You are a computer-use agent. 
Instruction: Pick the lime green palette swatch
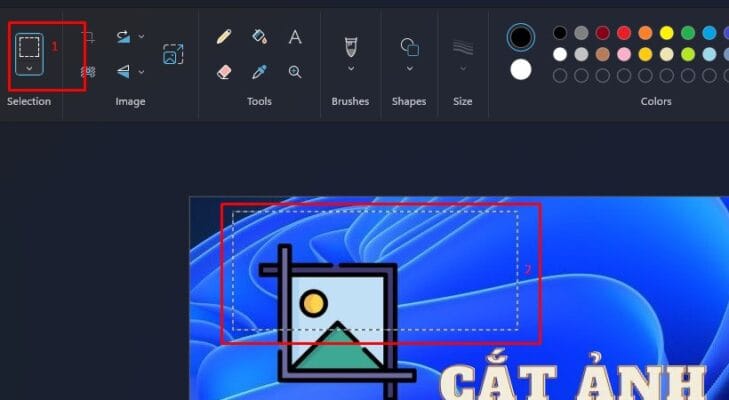pos(688,54)
